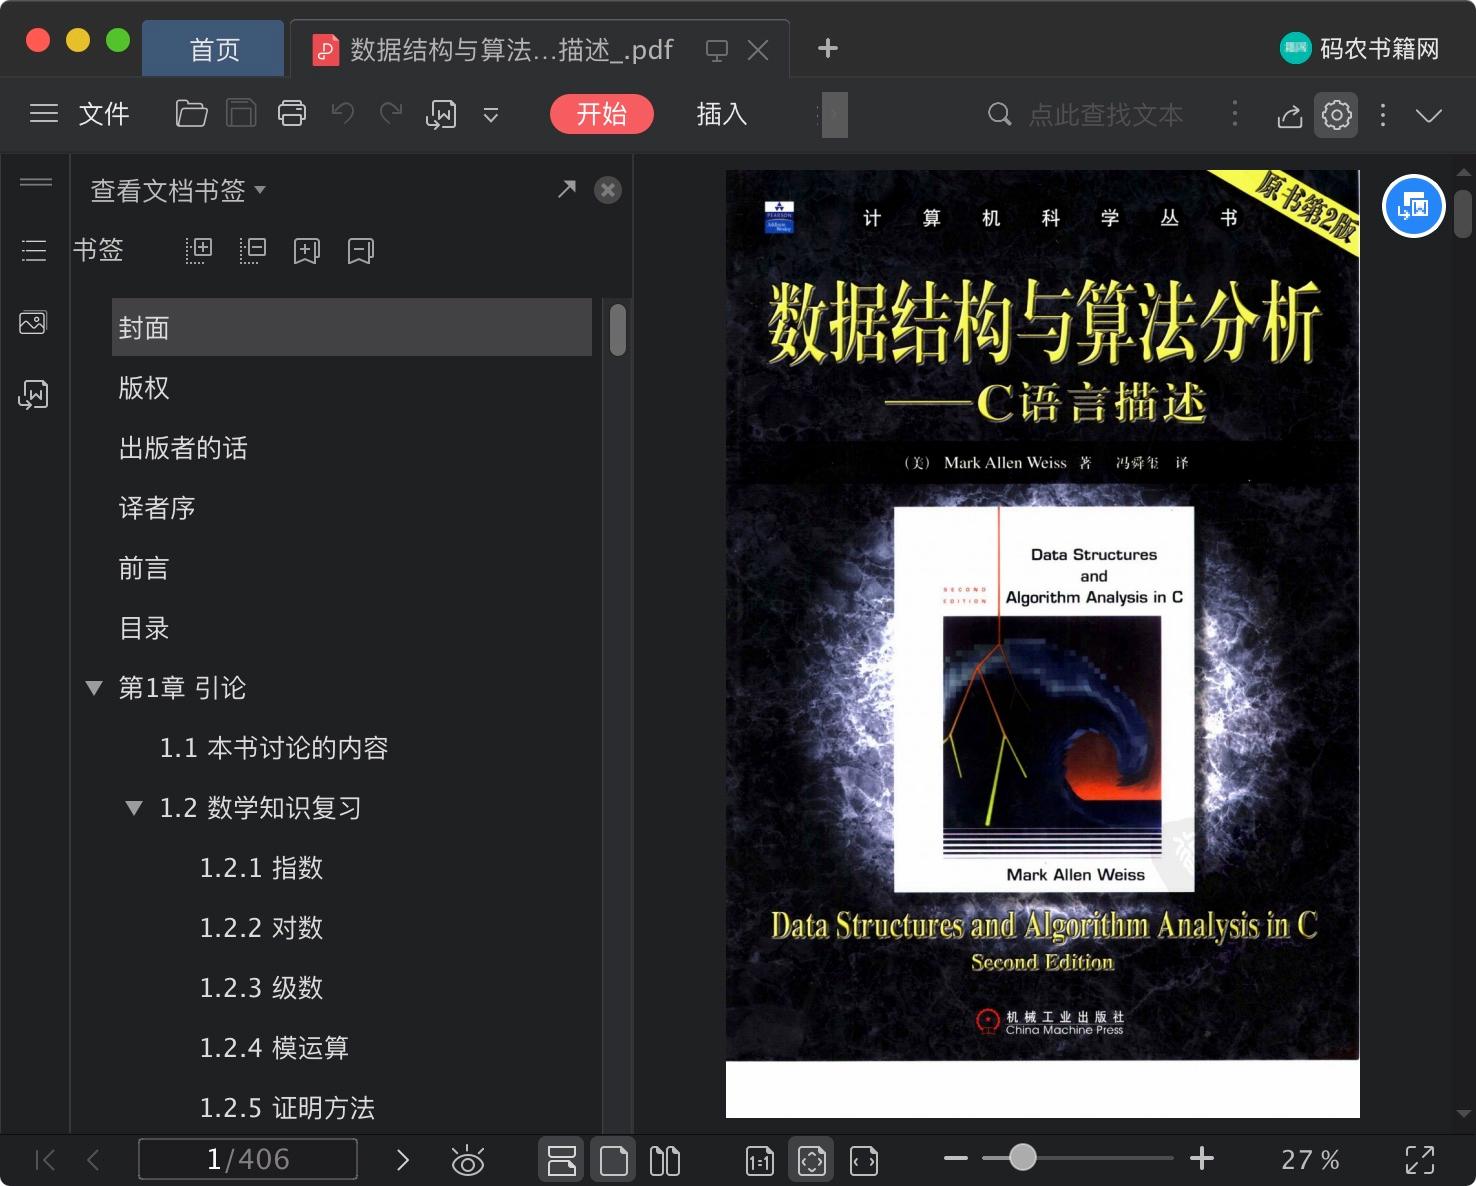Click the share/export icon
The height and width of the screenshot is (1186, 1476).
pyautogui.click(x=1290, y=116)
